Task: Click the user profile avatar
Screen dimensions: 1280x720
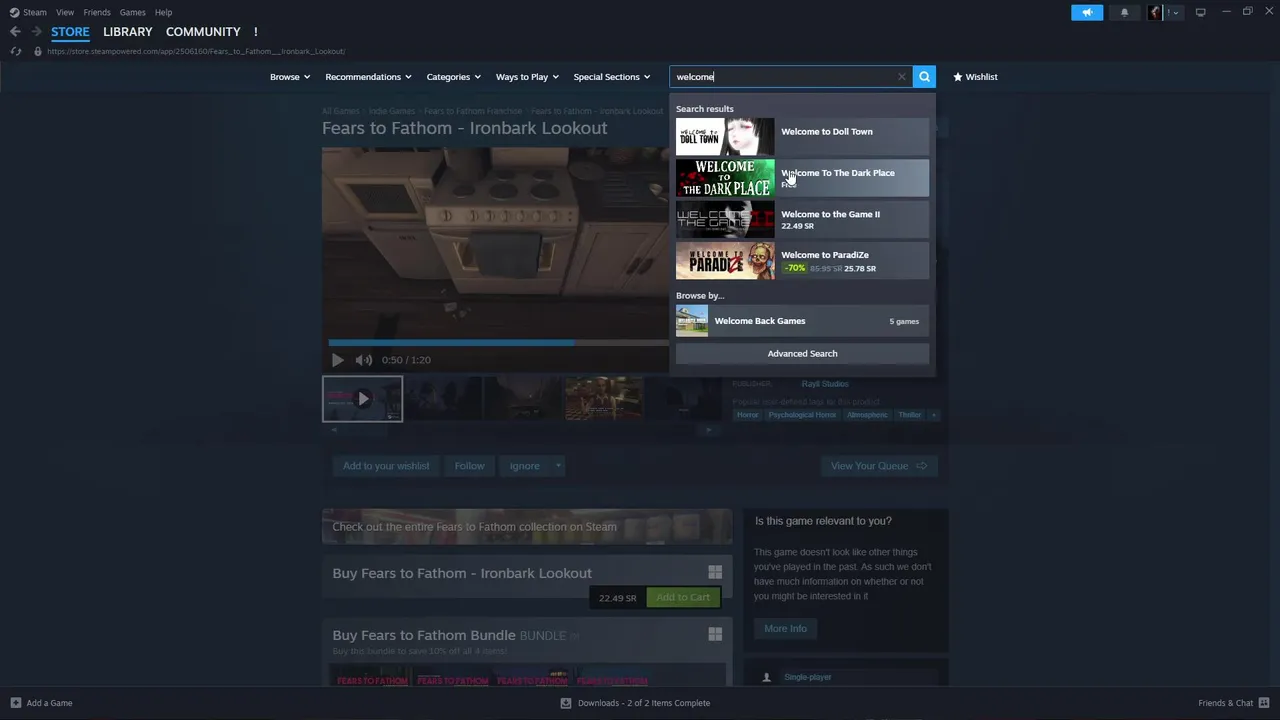Action: click(1156, 12)
